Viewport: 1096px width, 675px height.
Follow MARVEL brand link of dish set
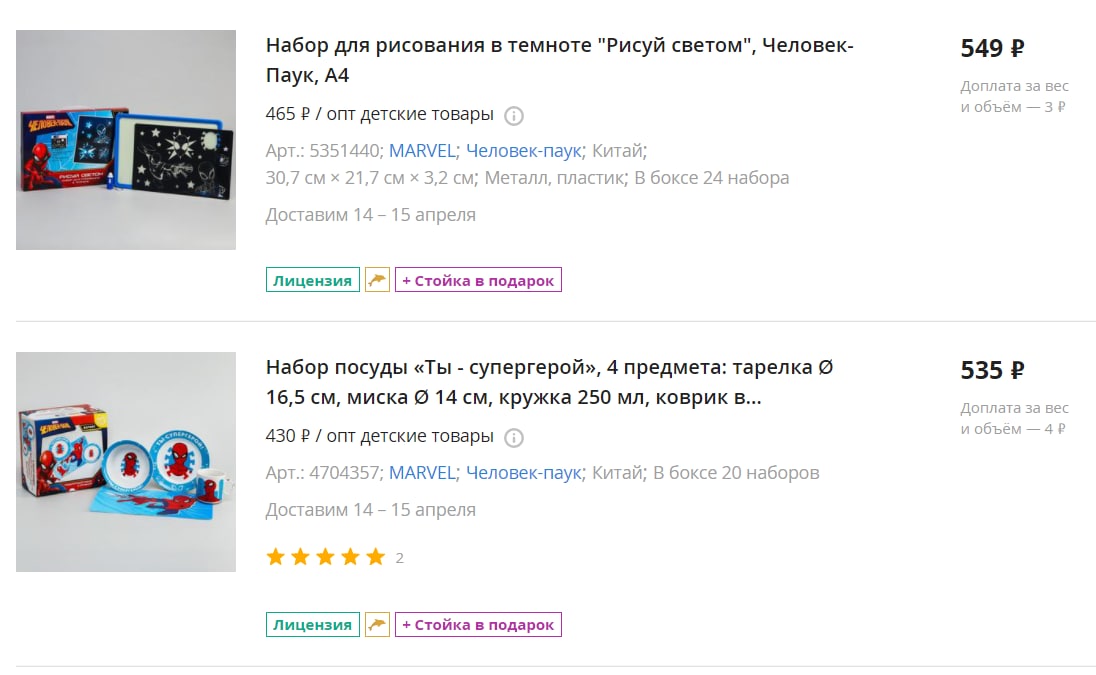422,473
